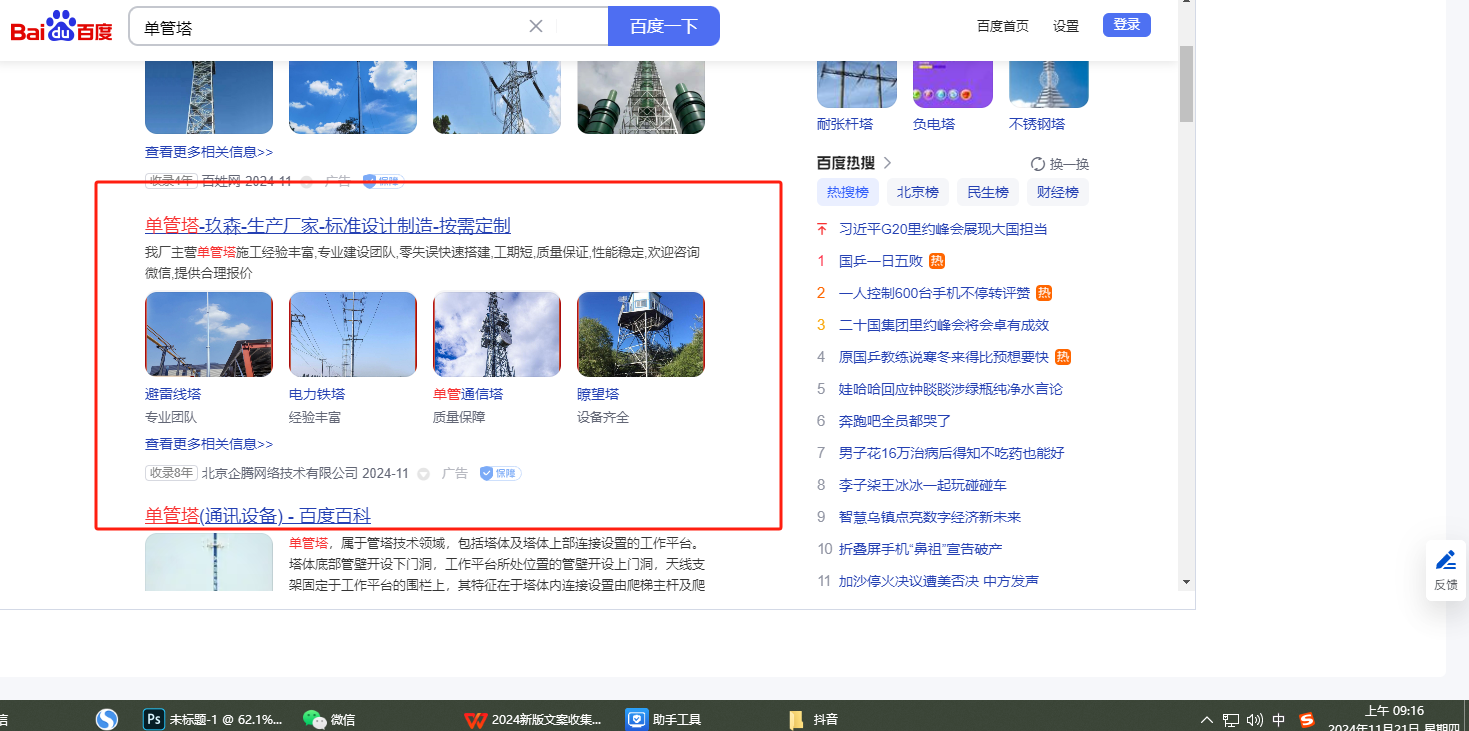Switch to Photoshop 未标题-1 in taskbar
The height and width of the screenshot is (731, 1469).
point(214,719)
